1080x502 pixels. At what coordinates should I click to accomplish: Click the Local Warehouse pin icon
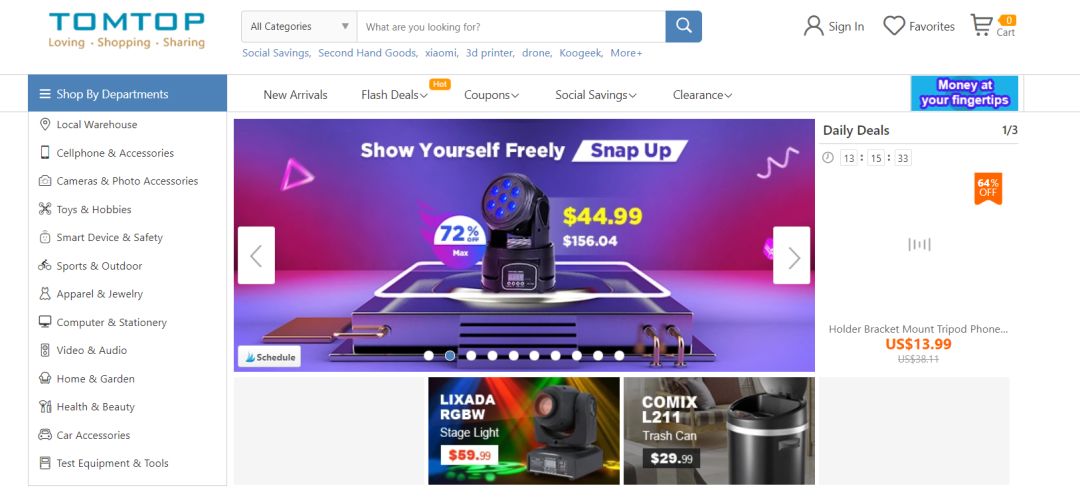point(45,124)
